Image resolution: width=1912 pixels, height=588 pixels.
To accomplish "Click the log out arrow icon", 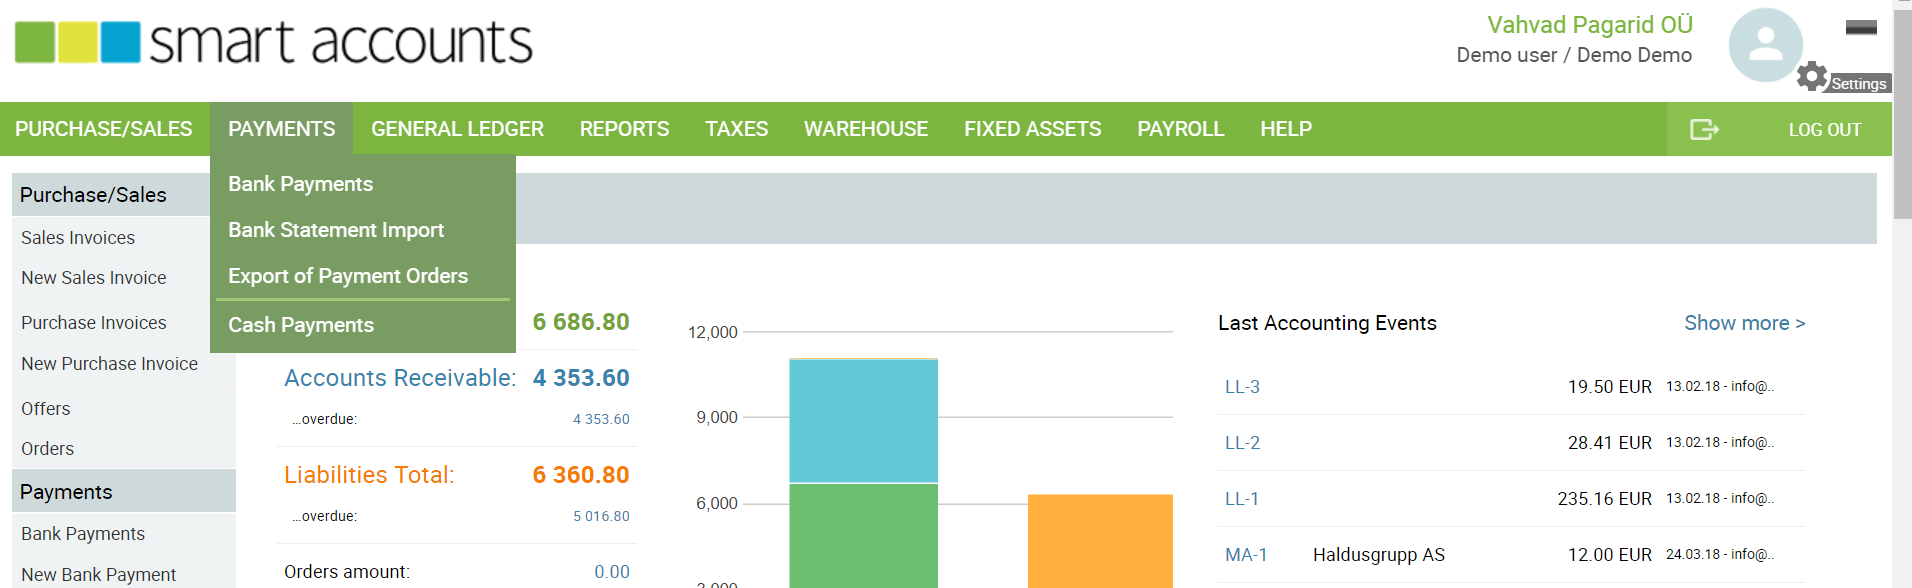I will [1704, 129].
